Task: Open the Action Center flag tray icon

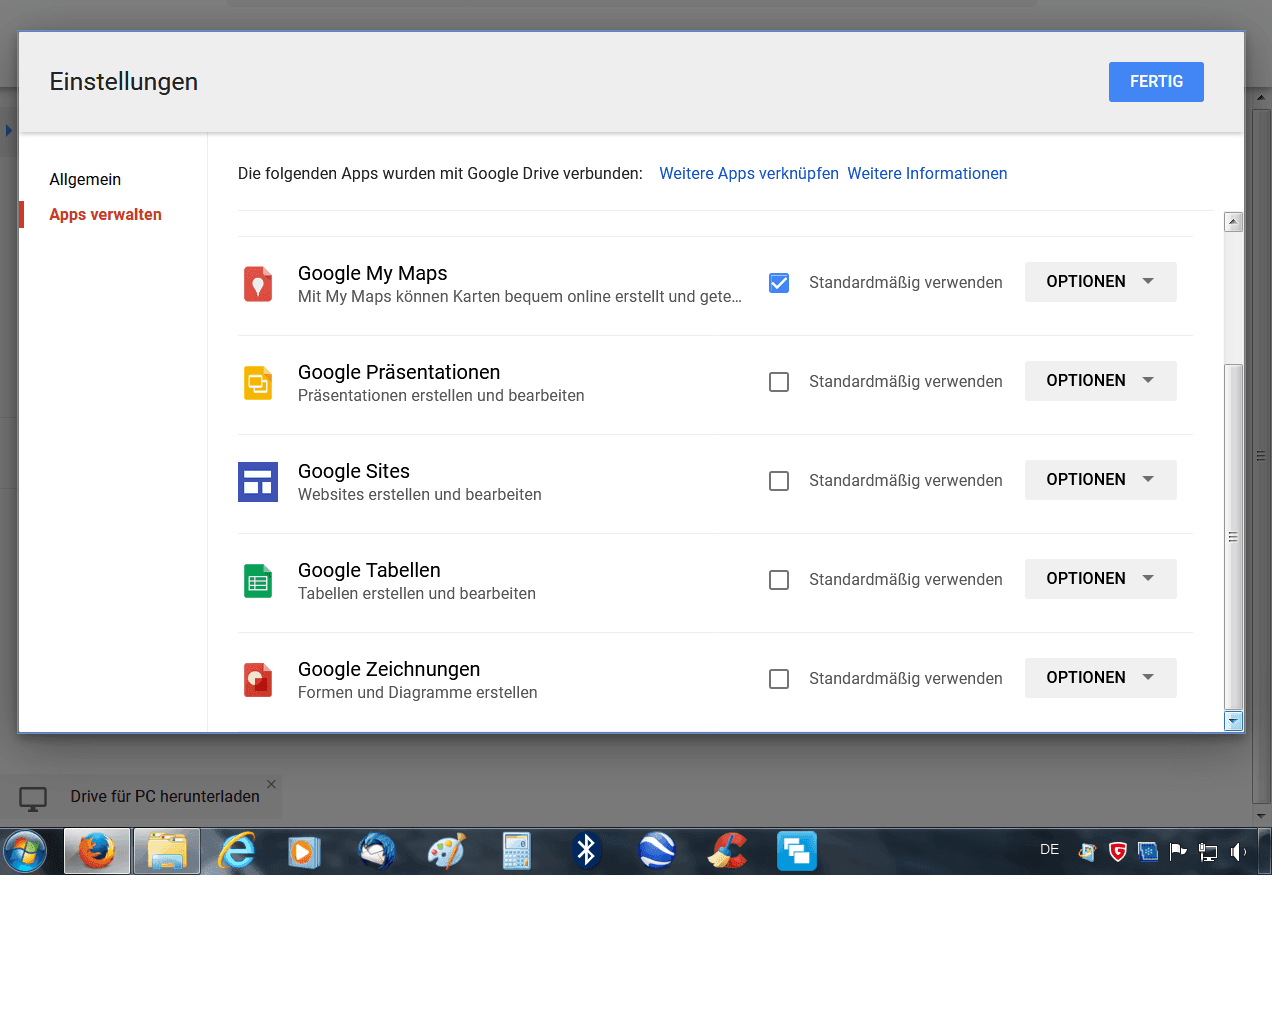Action: point(1178,852)
